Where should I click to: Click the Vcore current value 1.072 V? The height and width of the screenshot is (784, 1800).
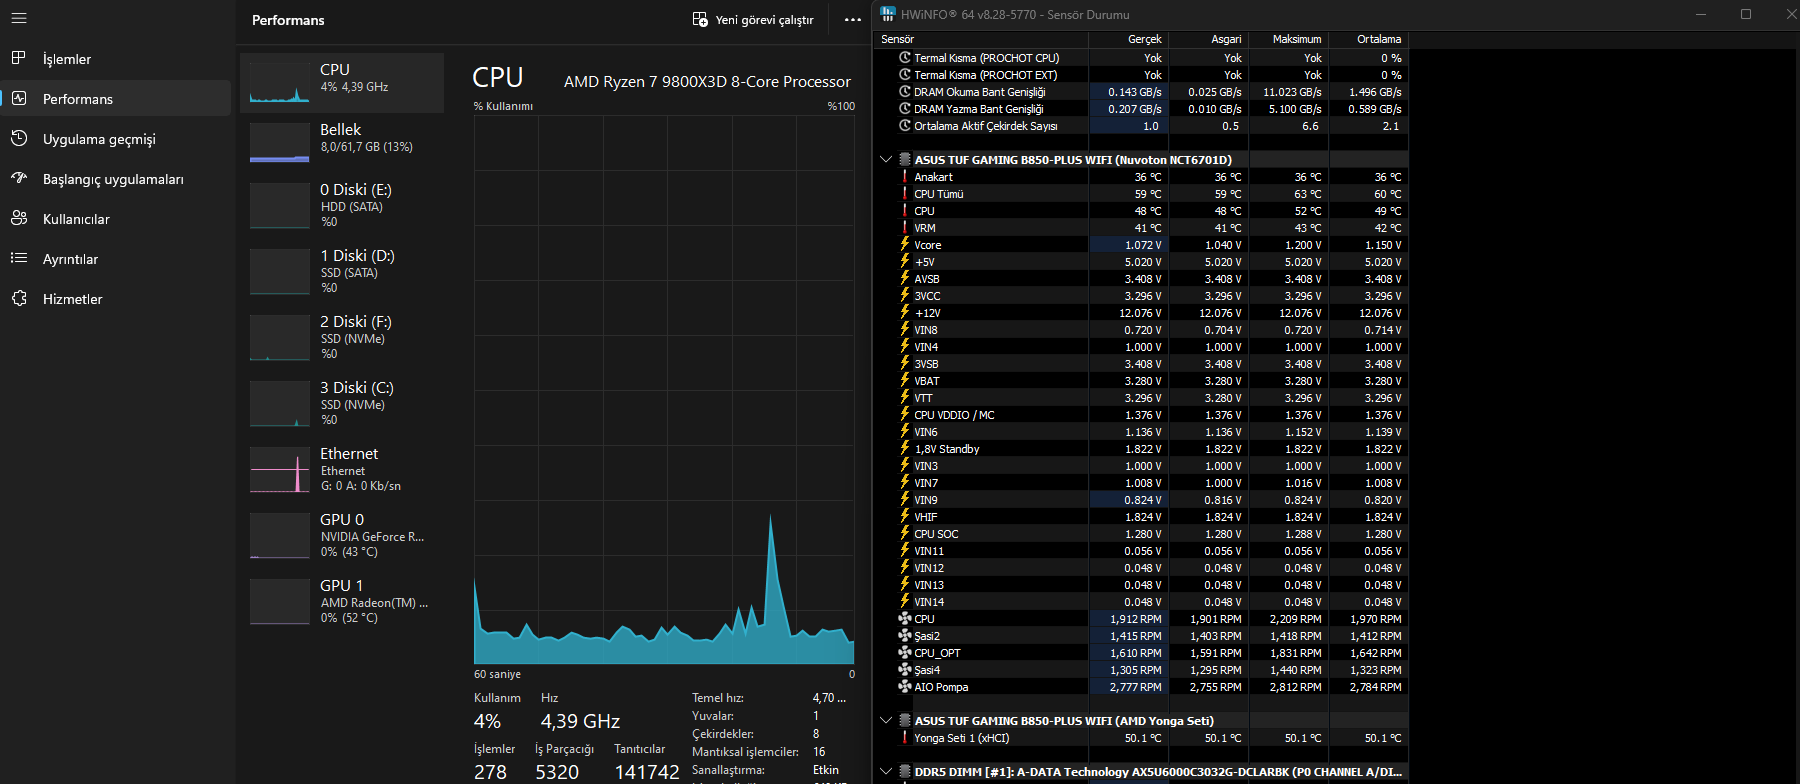point(1143,245)
